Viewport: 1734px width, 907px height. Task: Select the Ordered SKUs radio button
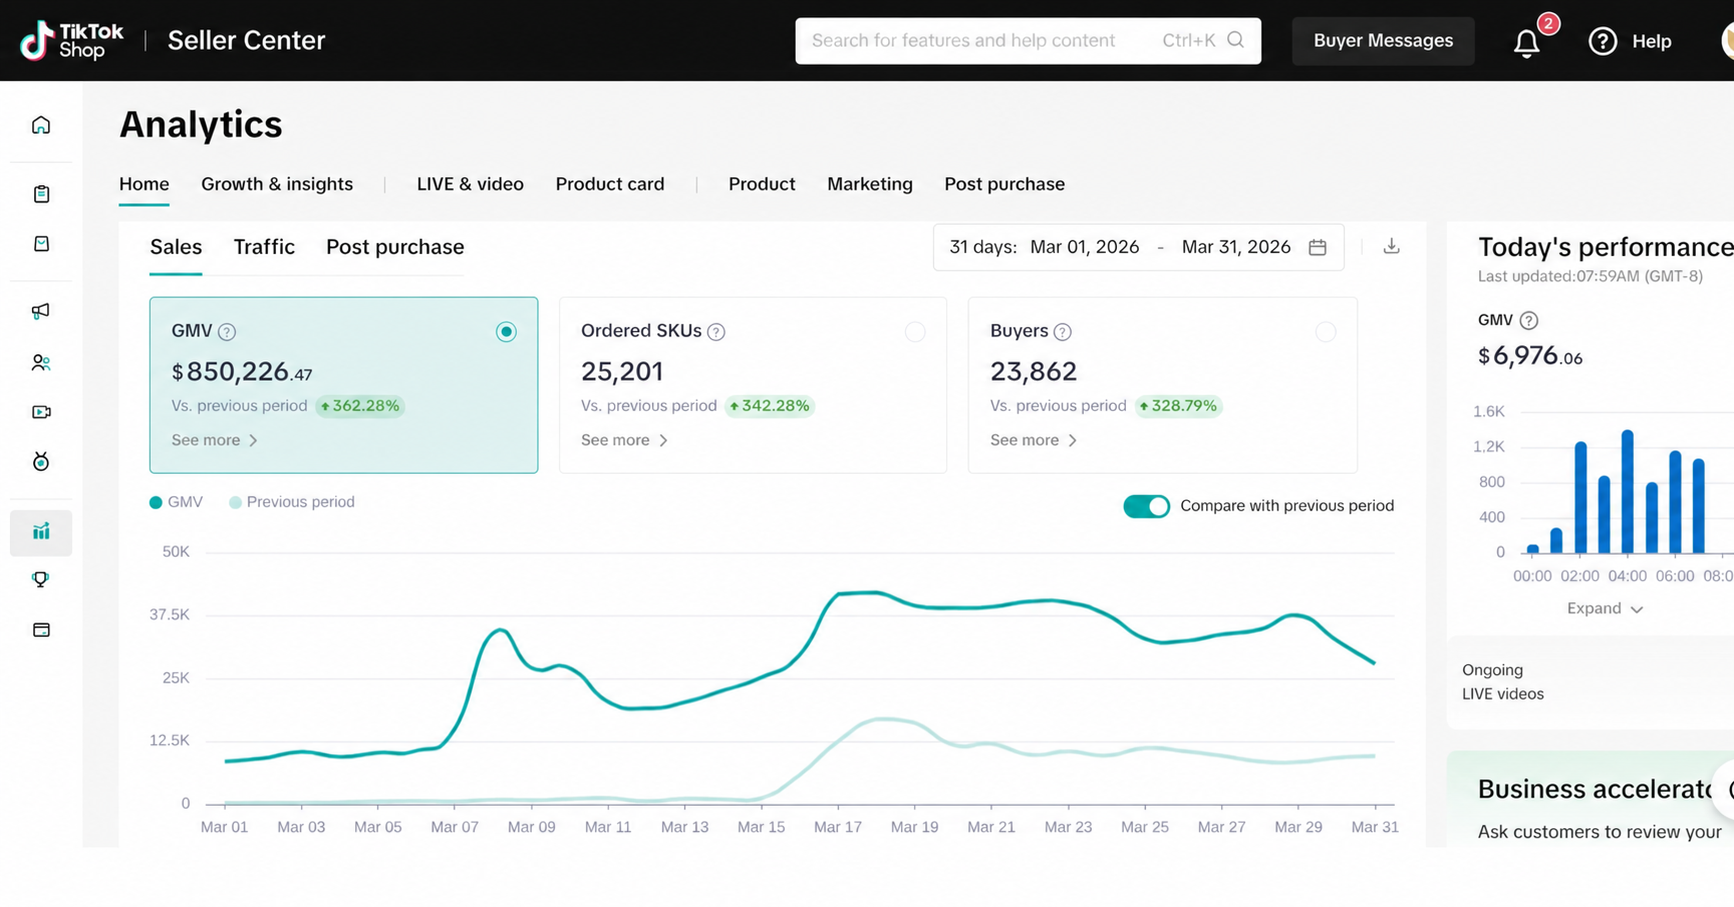coord(915,332)
